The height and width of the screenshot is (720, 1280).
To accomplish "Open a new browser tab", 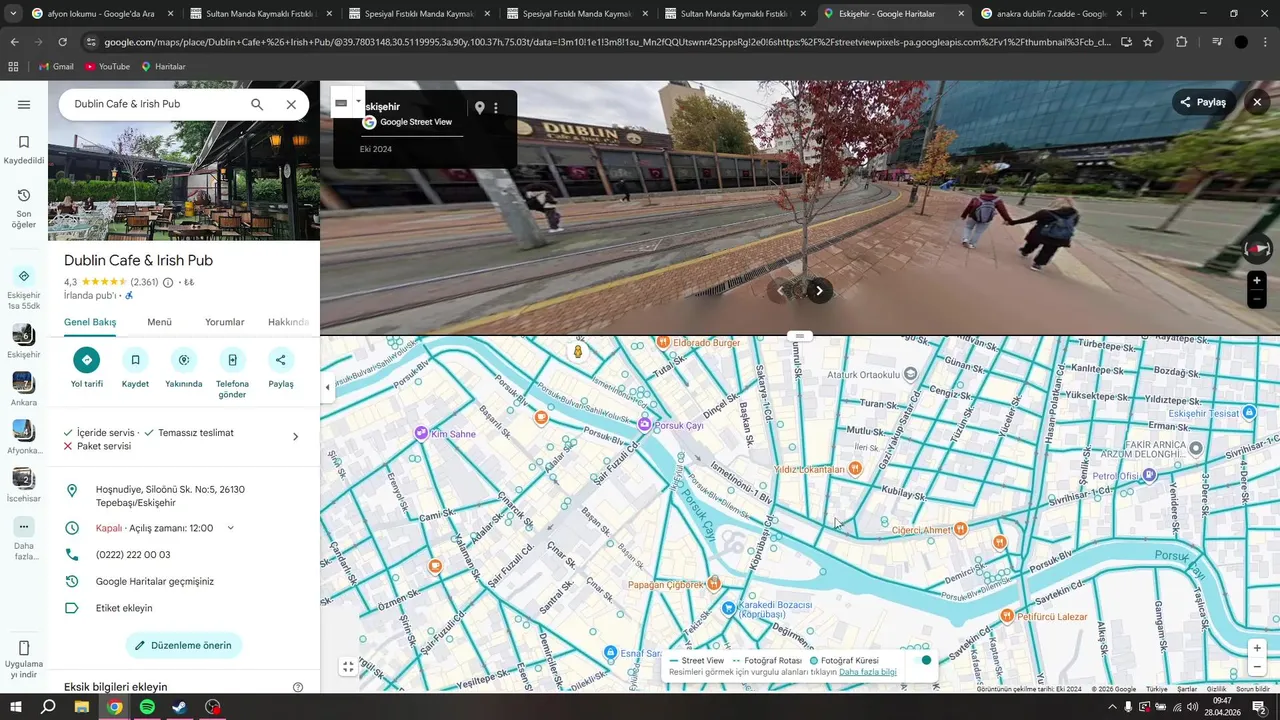I will click(x=1143, y=14).
